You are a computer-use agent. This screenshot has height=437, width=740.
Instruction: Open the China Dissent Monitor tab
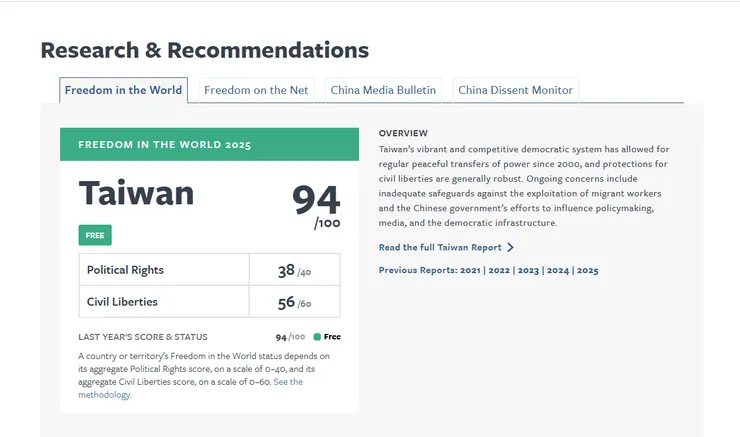(x=515, y=90)
